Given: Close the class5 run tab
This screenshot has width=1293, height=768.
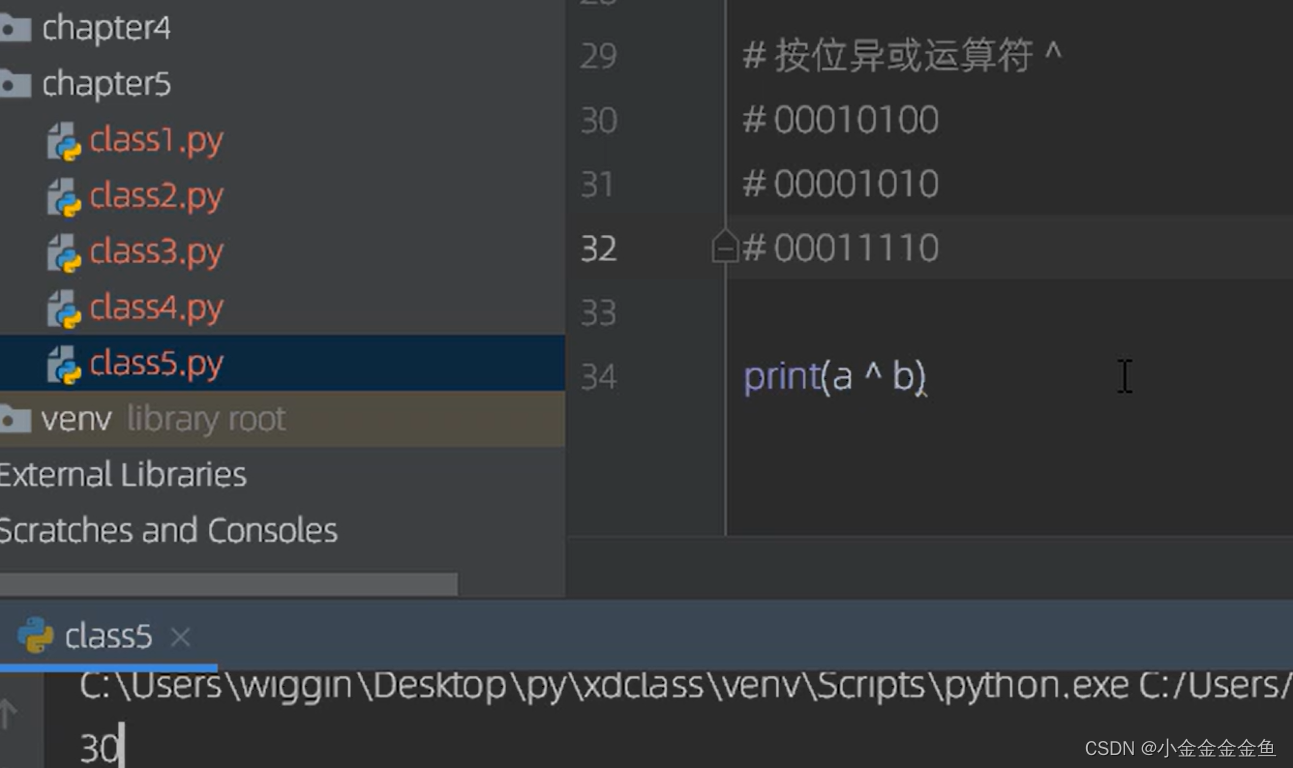Looking at the screenshot, I should (179, 636).
